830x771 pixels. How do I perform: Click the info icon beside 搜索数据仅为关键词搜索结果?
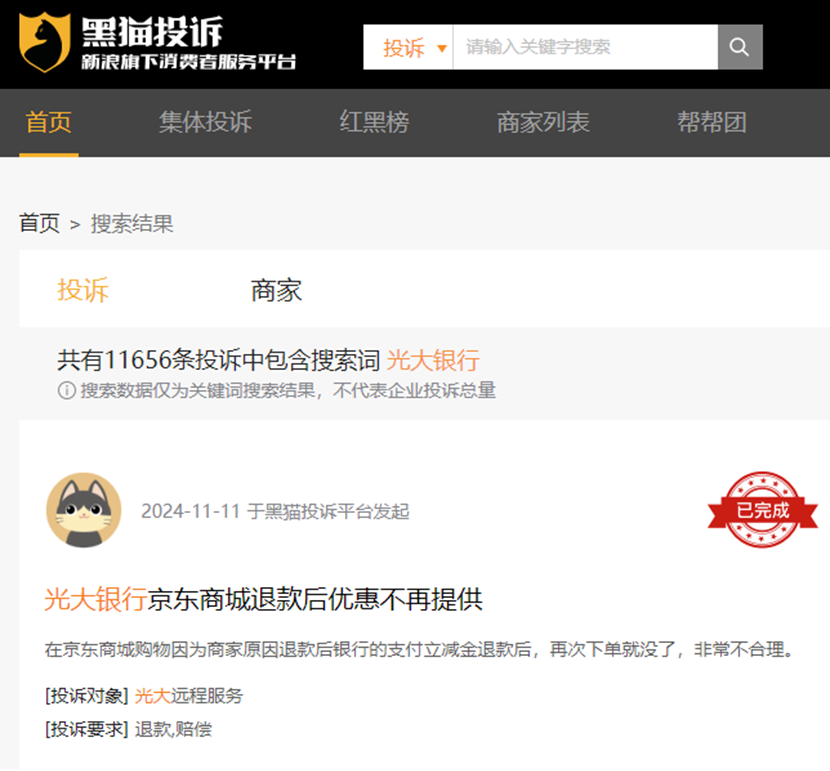[x=67, y=391]
